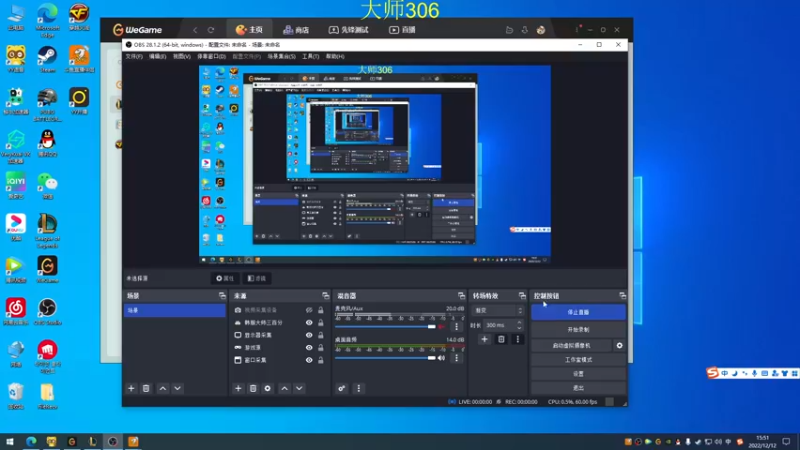This screenshot has width=800, height=450.
Task: Unmute the 麦克风/Aux mixer channel
Action: [x=442, y=327]
